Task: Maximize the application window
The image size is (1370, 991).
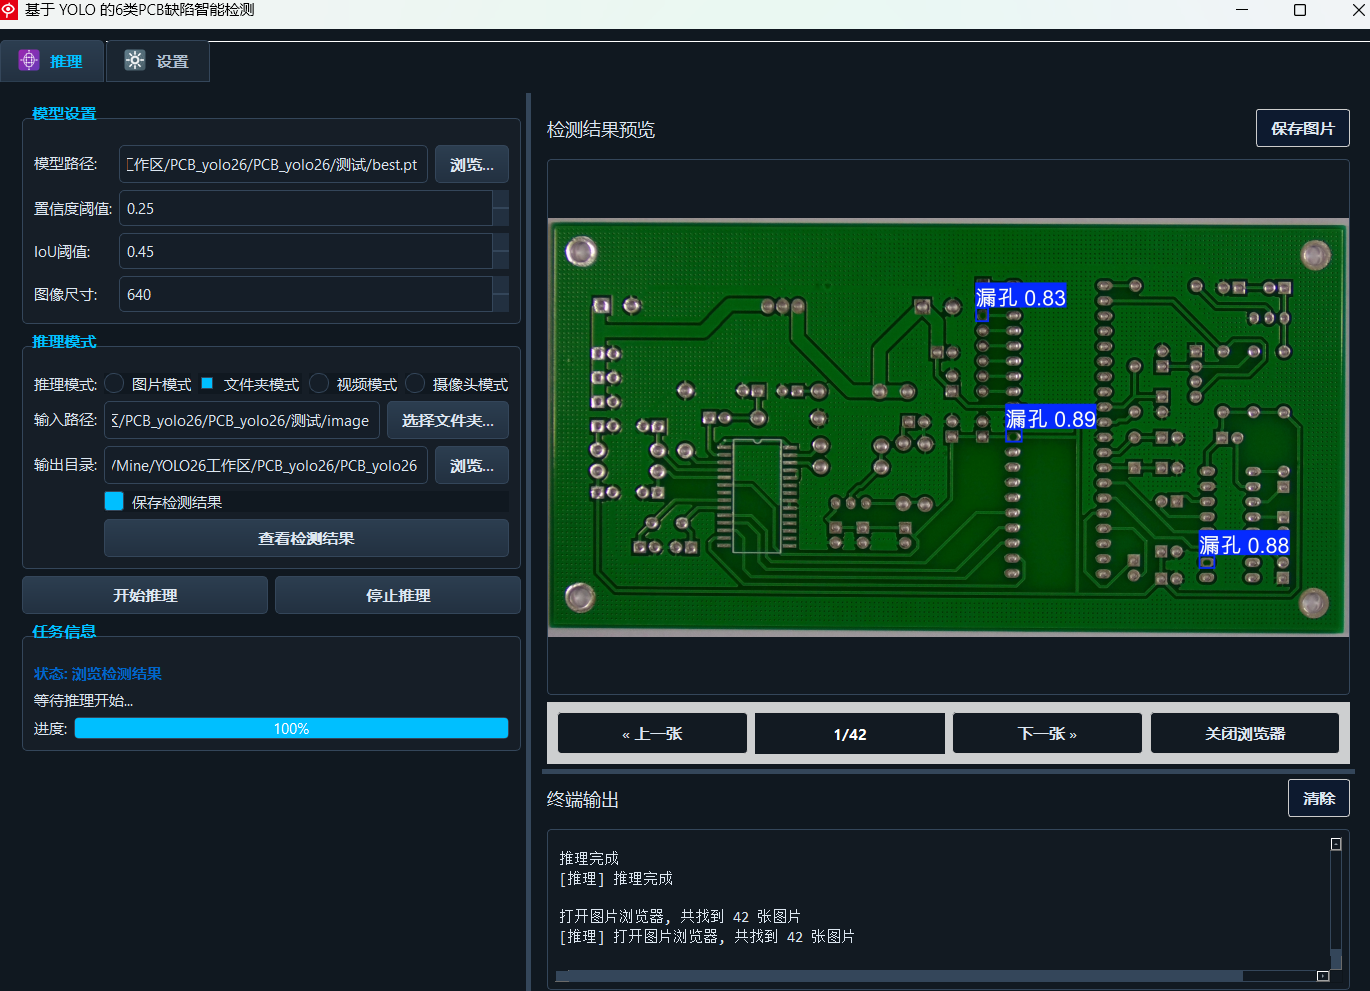Action: click(x=1300, y=10)
